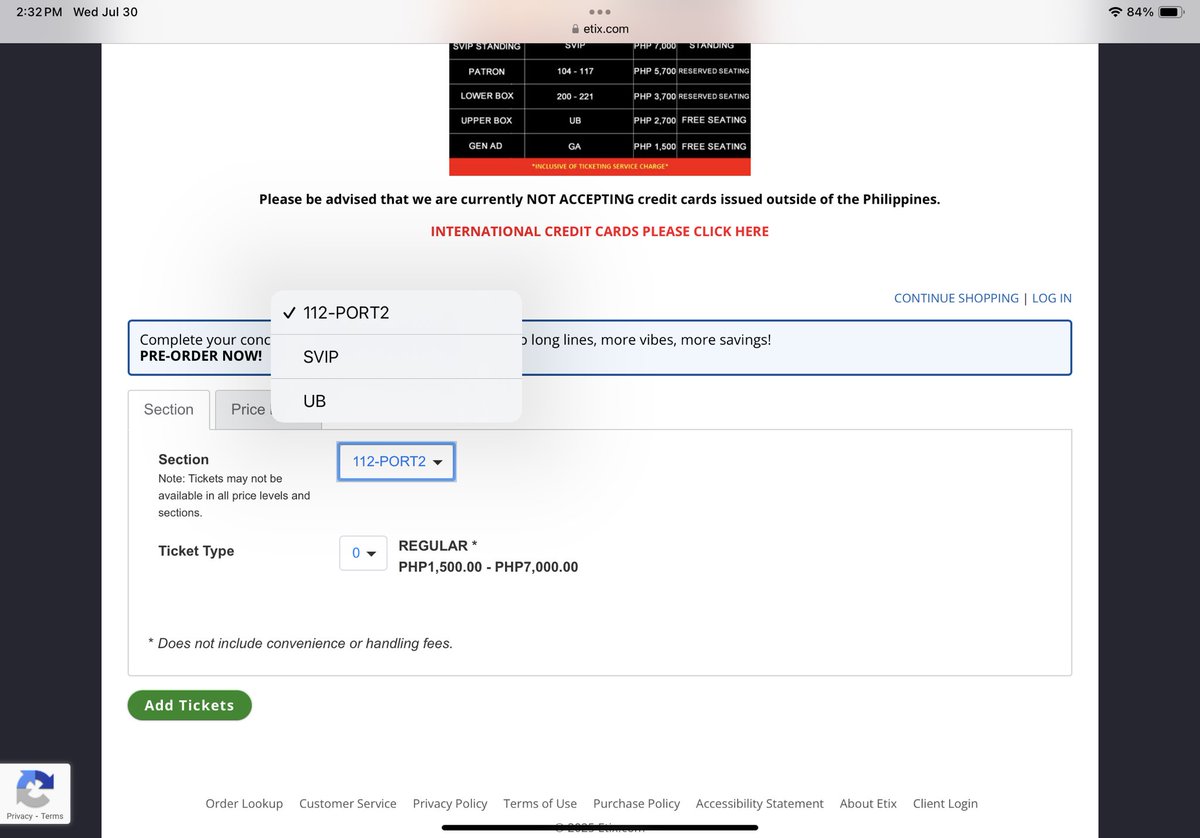Click the reCAPTCHA Terms link

tap(52, 816)
